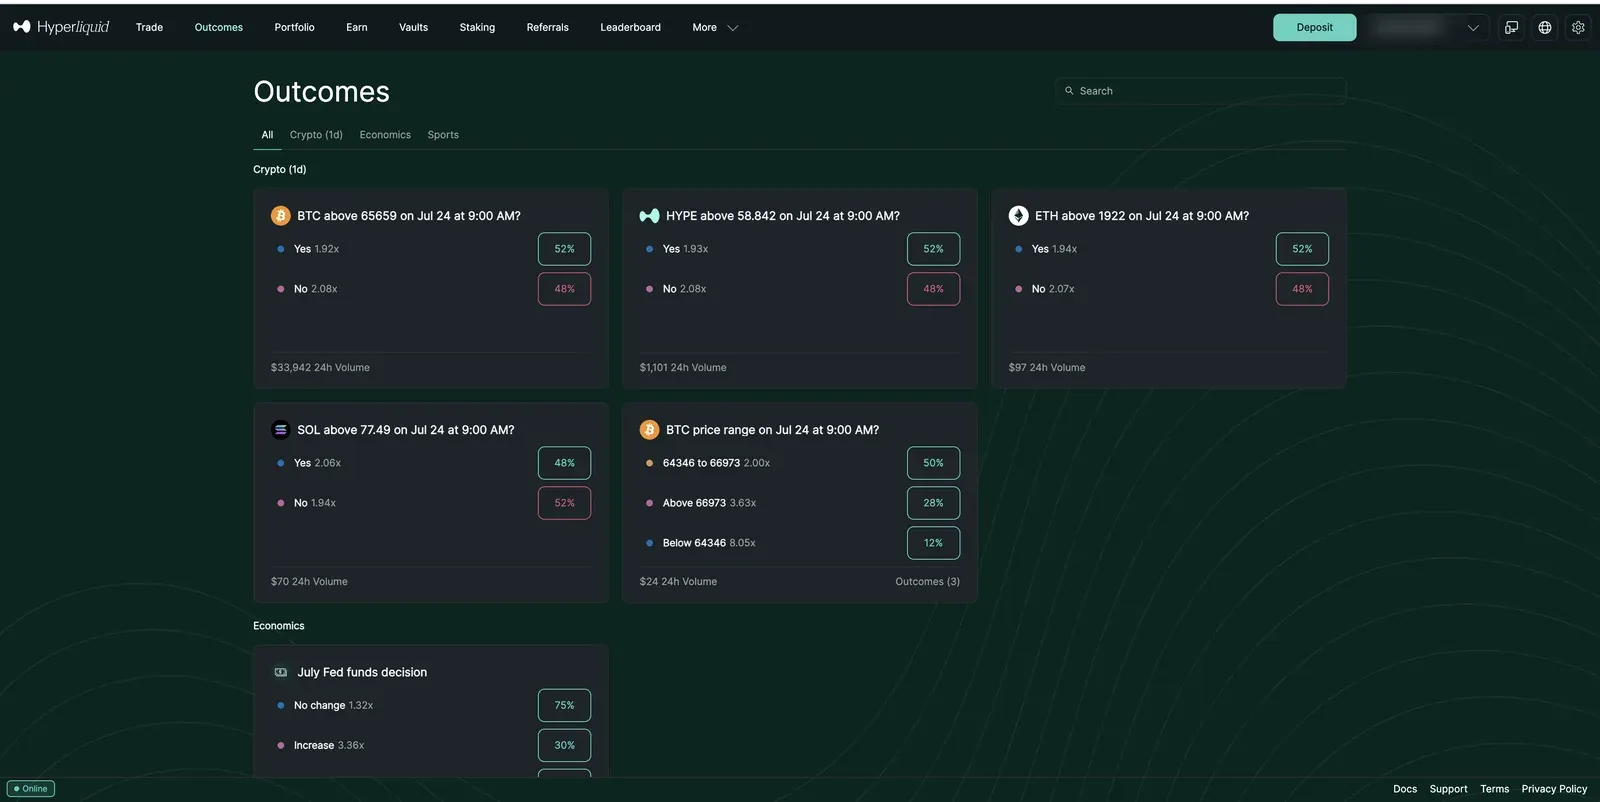This screenshot has height=802, width=1600.
Task: Open 'SOL above 77.49 on Jul 24' market title
Action: click(x=406, y=430)
